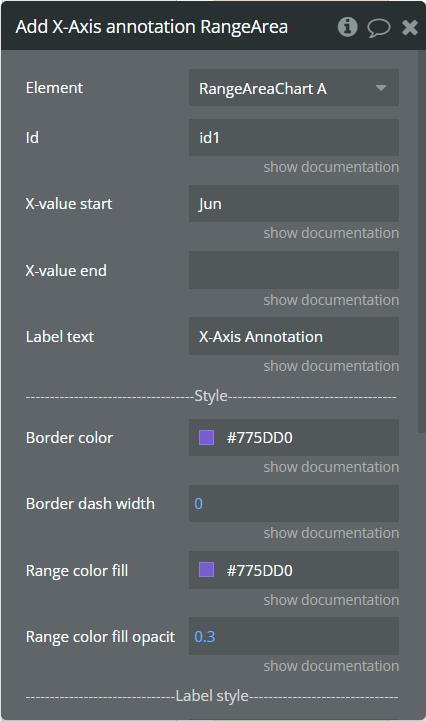Show documentation under Label text
The image size is (426, 721).
[331, 366]
